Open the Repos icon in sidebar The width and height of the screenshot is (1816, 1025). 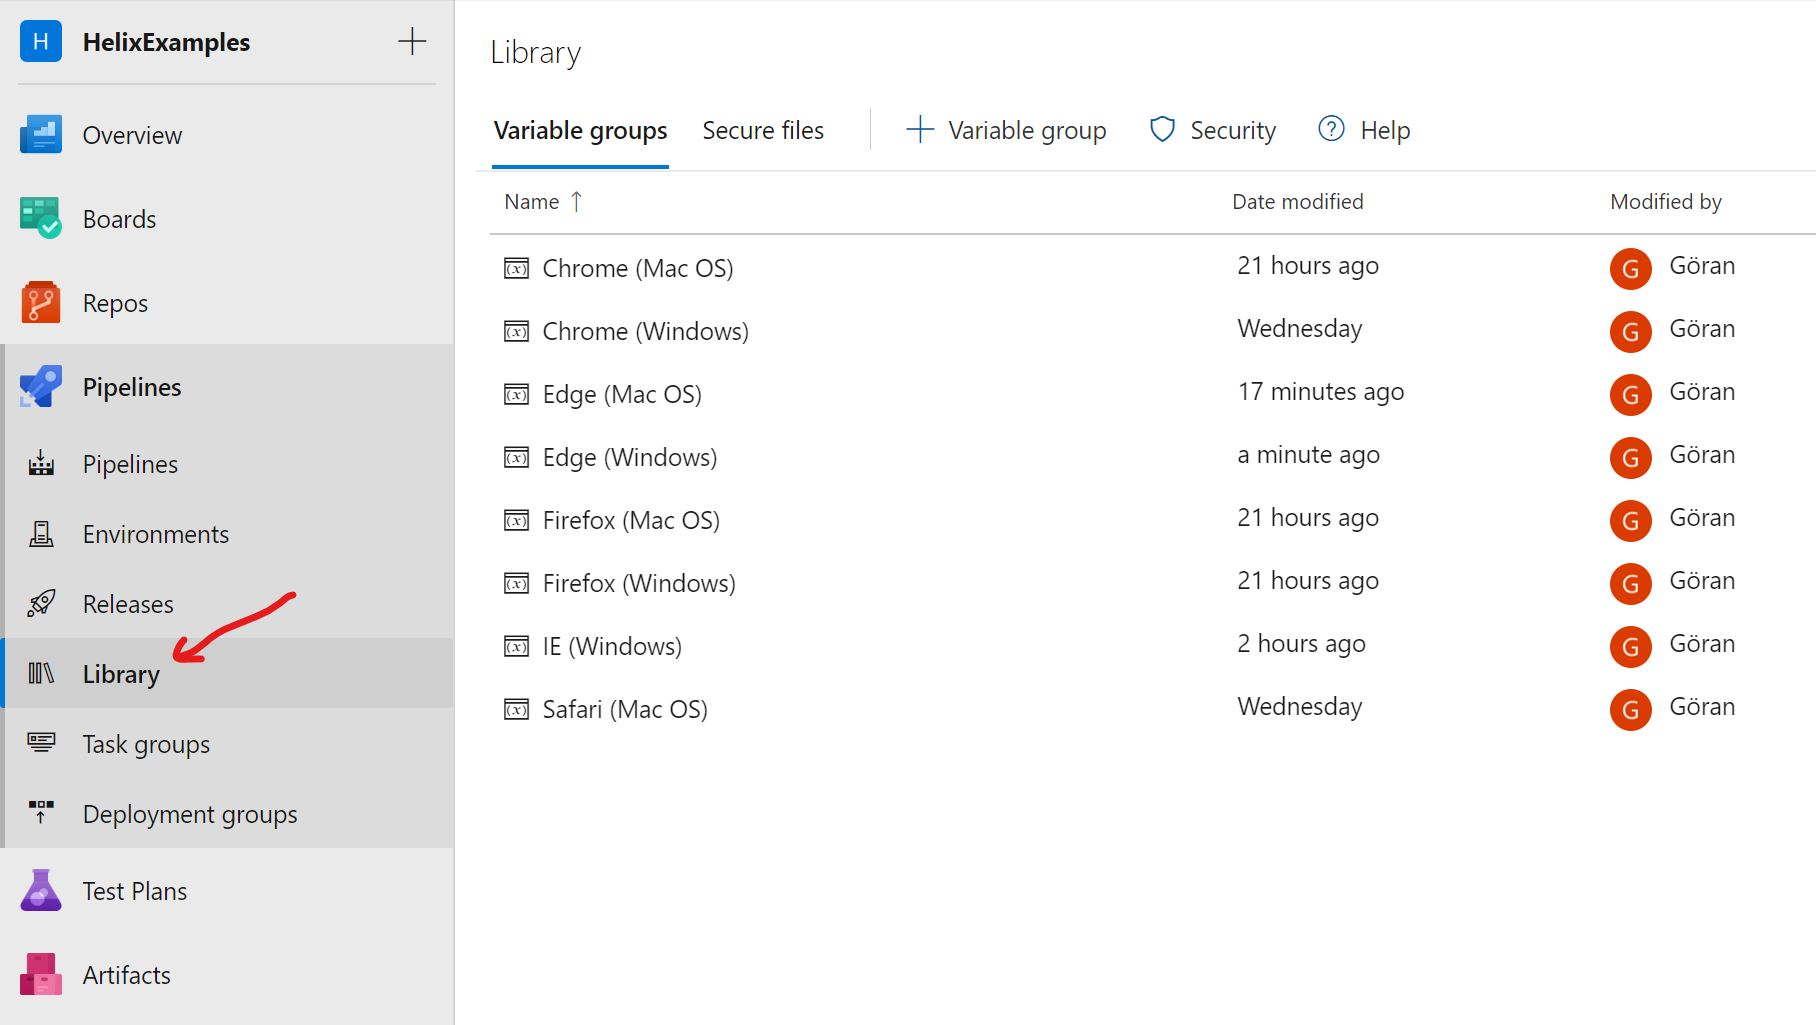(41, 303)
